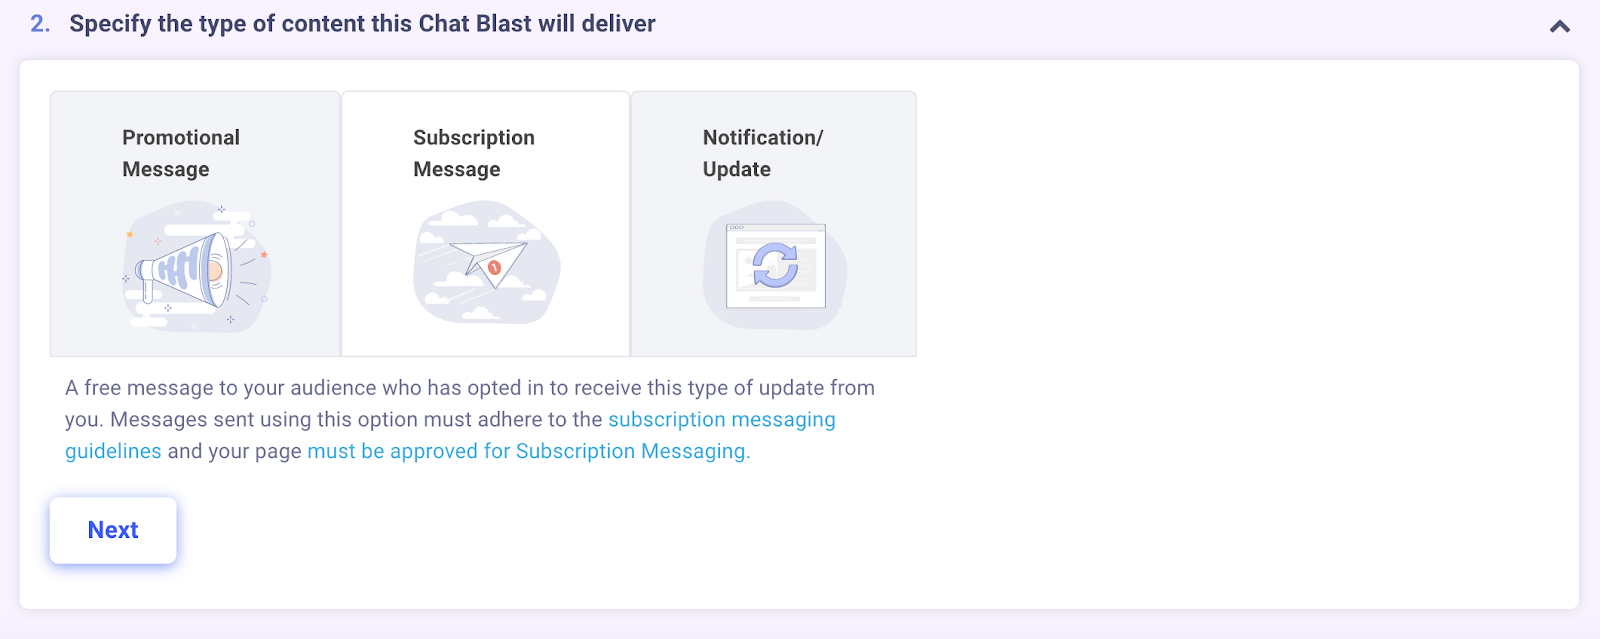Screen dimensions: 1600x639
Task: Click the description paragraph about free message
Action: [x=470, y=419]
